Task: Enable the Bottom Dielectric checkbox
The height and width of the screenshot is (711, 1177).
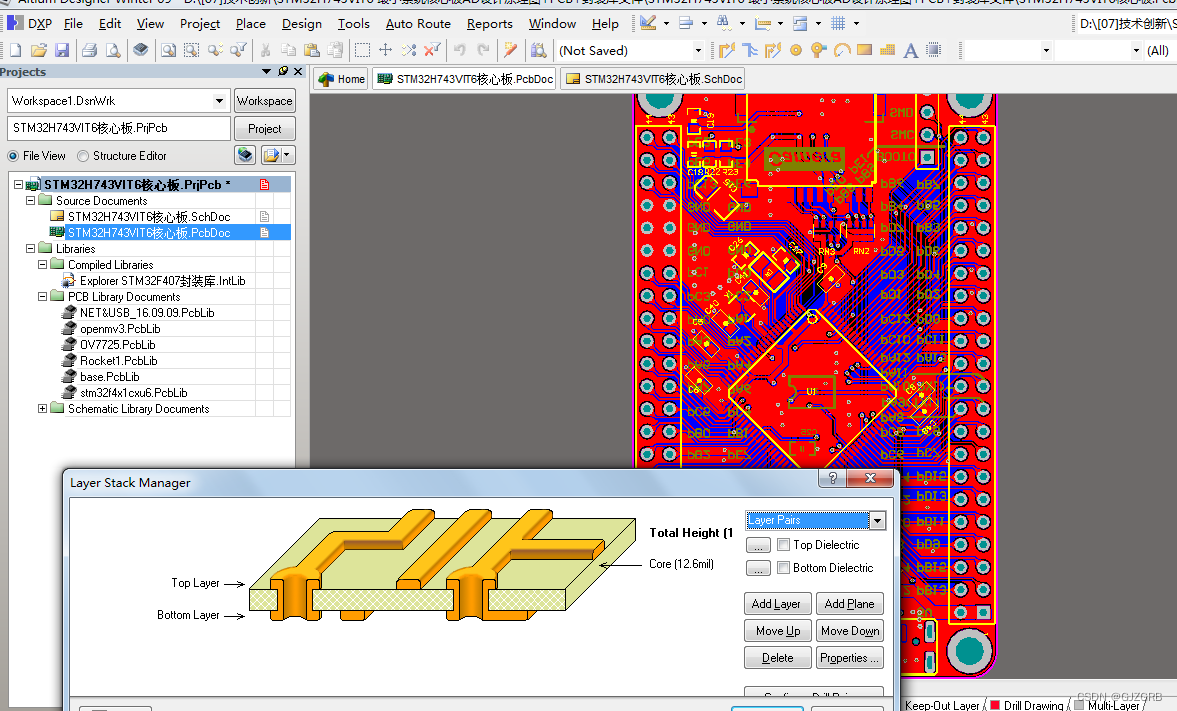Action: pos(784,568)
